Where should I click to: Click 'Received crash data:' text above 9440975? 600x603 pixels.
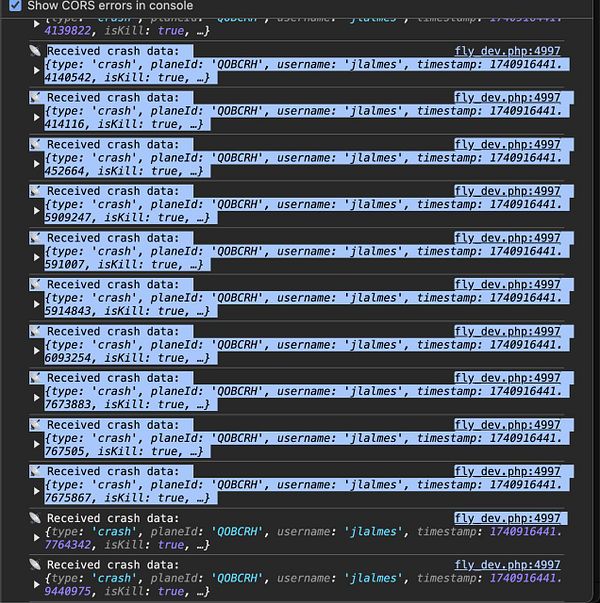tap(113, 565)
